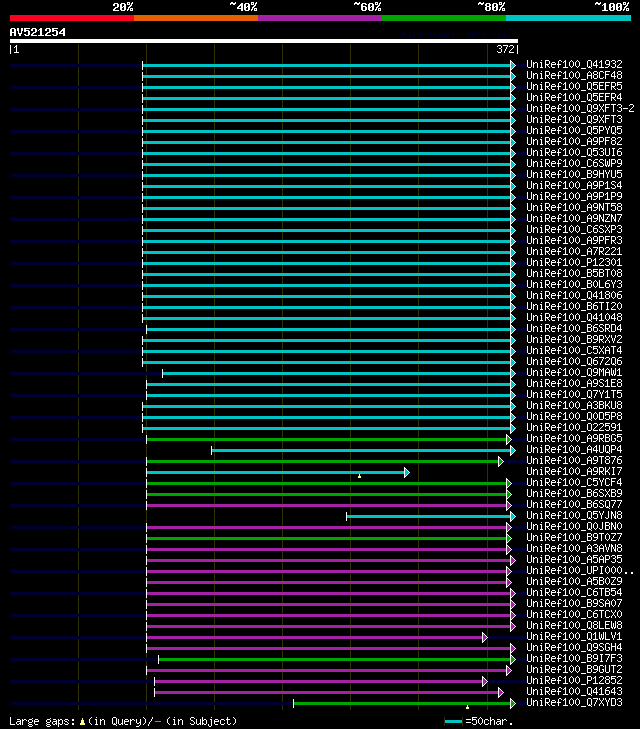The image size is (640, 729).
Task: Select the UniRef100_Q8LEW8 label
Action: pyautogui.click(x=574, y=625)
